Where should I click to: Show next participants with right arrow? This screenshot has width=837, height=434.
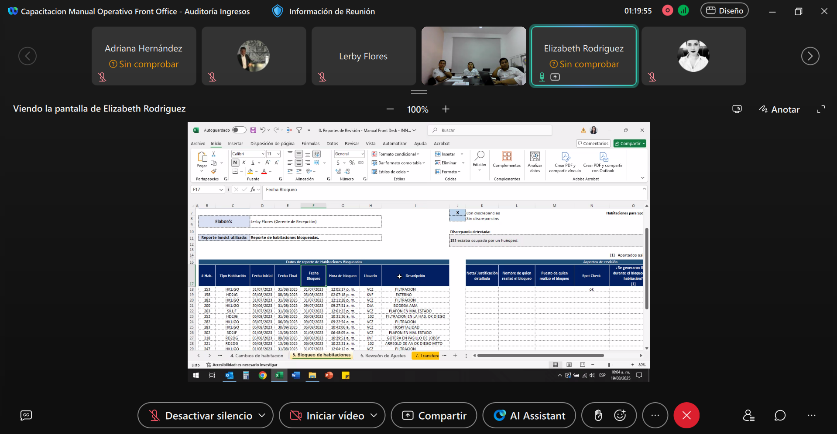tap(808, 56)
